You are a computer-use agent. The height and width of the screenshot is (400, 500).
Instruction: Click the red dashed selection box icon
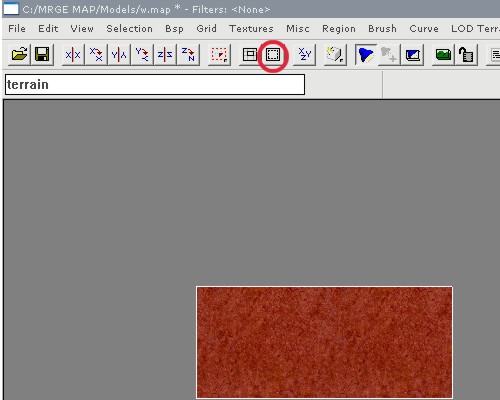219,54
